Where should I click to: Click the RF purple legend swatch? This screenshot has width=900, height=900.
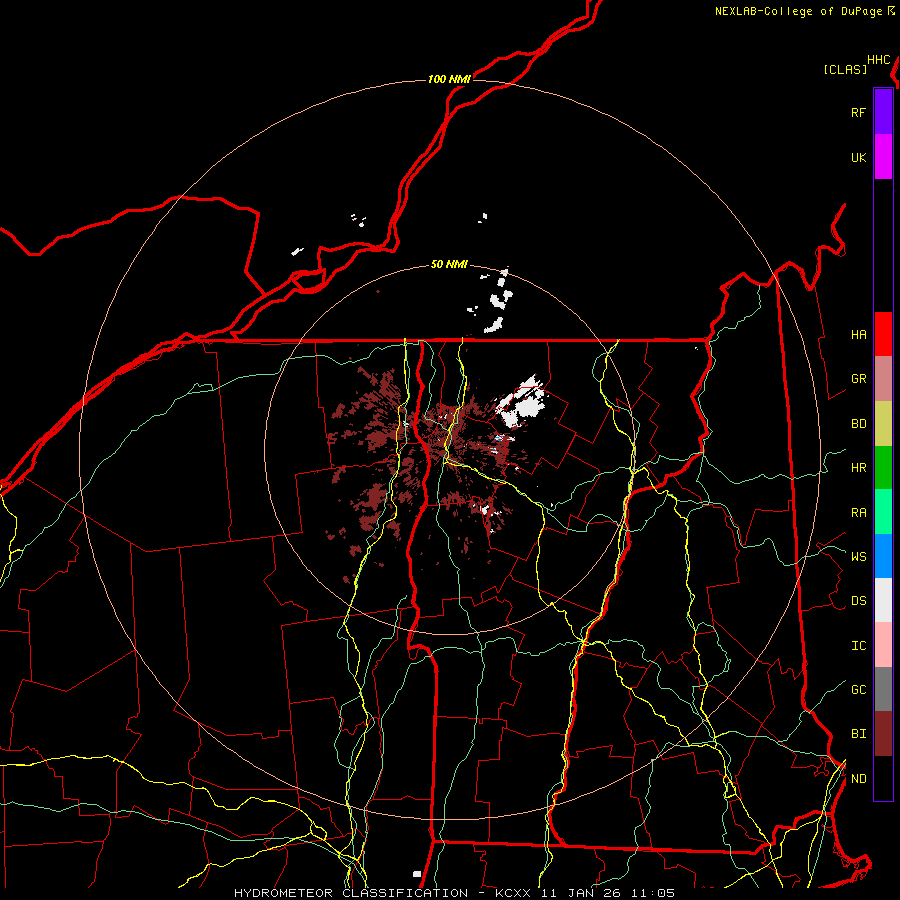pos(883,111)
